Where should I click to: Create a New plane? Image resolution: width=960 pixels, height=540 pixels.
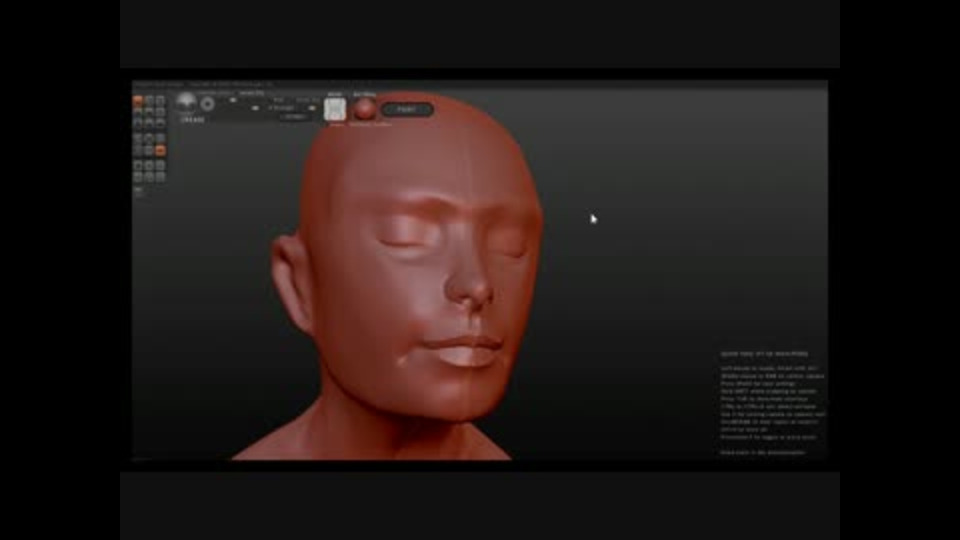[149, 165]
